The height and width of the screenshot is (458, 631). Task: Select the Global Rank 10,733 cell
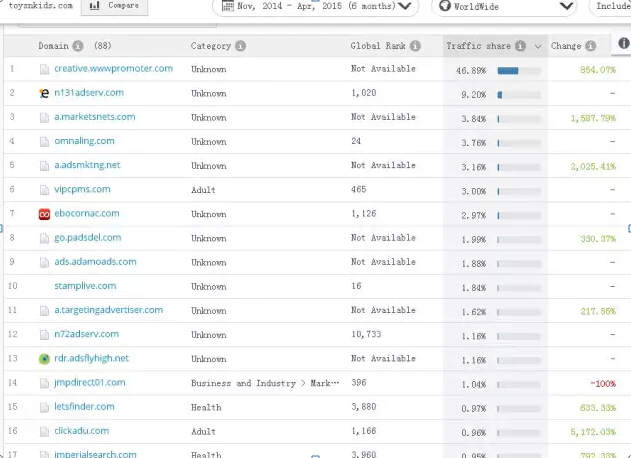tap(366, 334)
